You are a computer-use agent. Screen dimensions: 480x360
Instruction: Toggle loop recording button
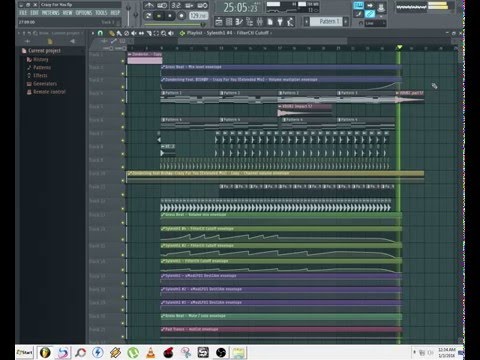pyautogui.click(x=202, y=5)
